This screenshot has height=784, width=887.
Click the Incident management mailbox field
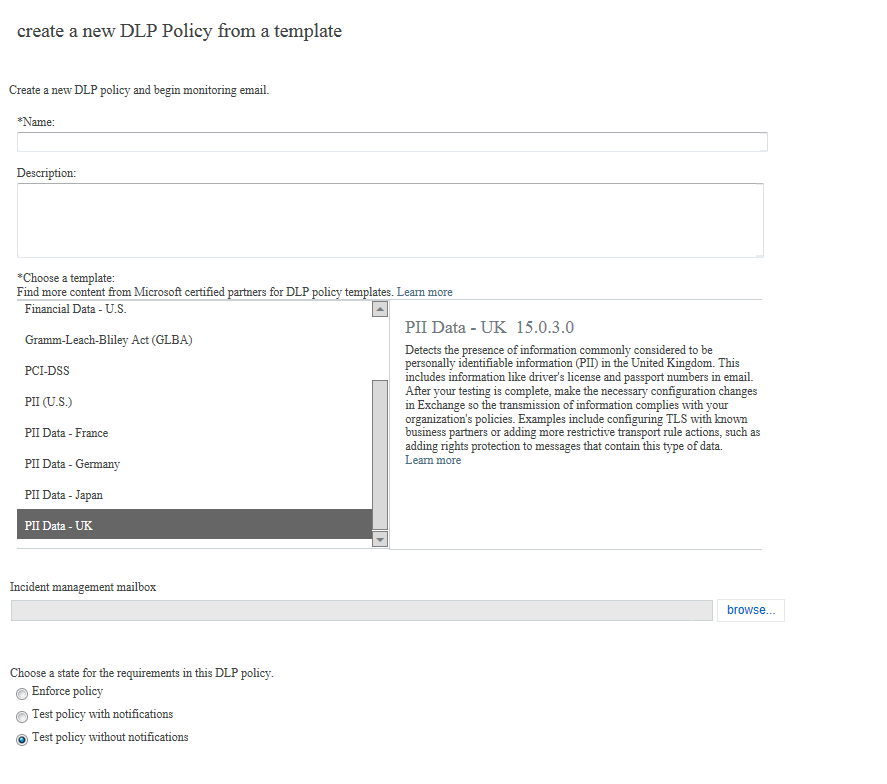click(361, 610)
